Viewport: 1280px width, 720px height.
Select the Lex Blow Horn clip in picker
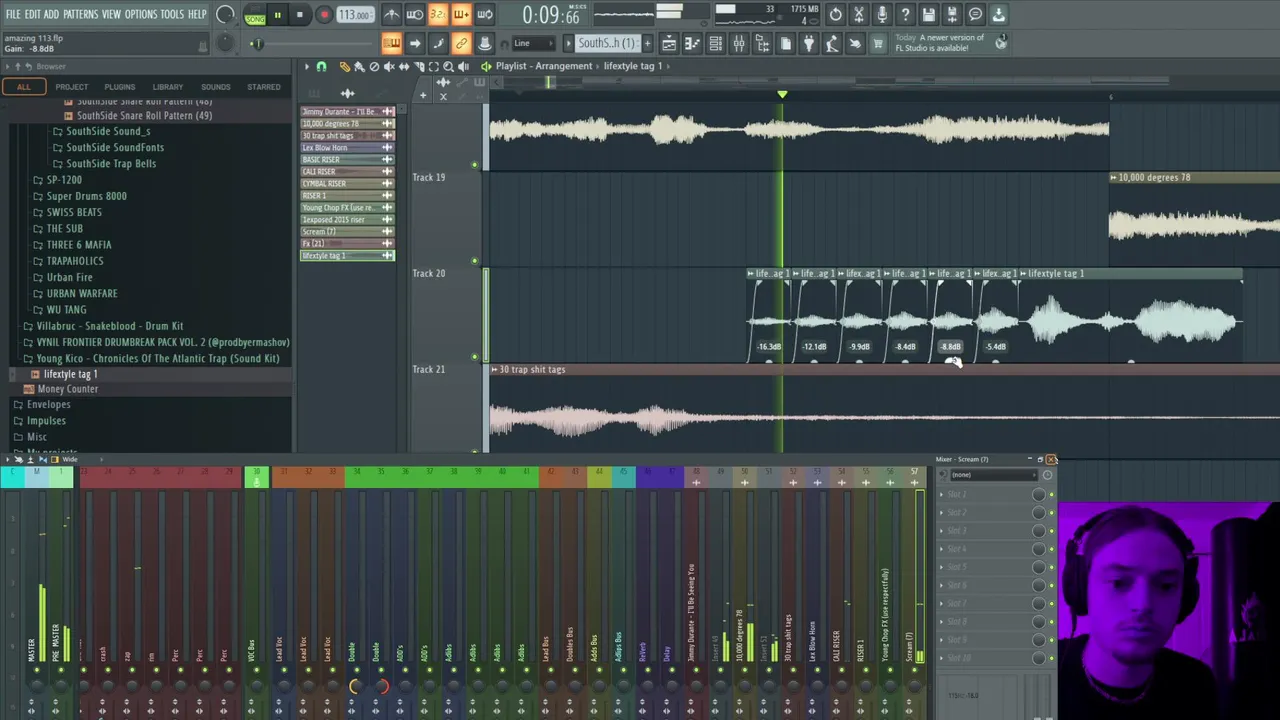pos(348,148)
